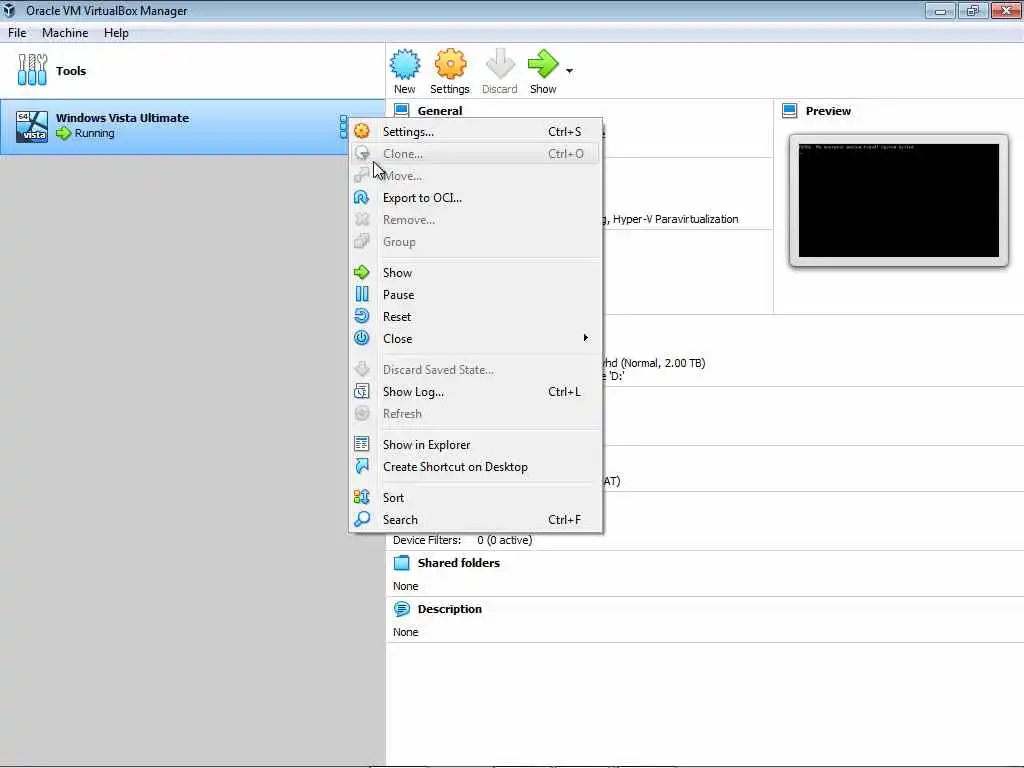This screenshot has height=768, width=1024.
Task: Click the New machine toolbar icon
Action: point(404,64)
